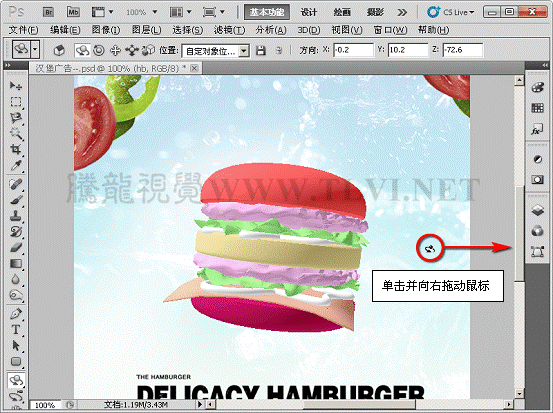The height and width of the screenshot is (413, 553).
Task: Open the Styles fx panel icon
Action: 537,129
